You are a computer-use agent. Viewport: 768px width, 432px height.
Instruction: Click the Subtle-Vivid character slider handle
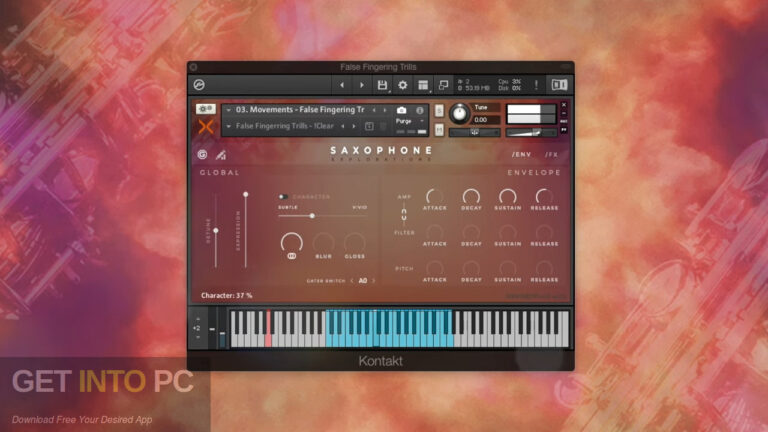tap(312, 216)
